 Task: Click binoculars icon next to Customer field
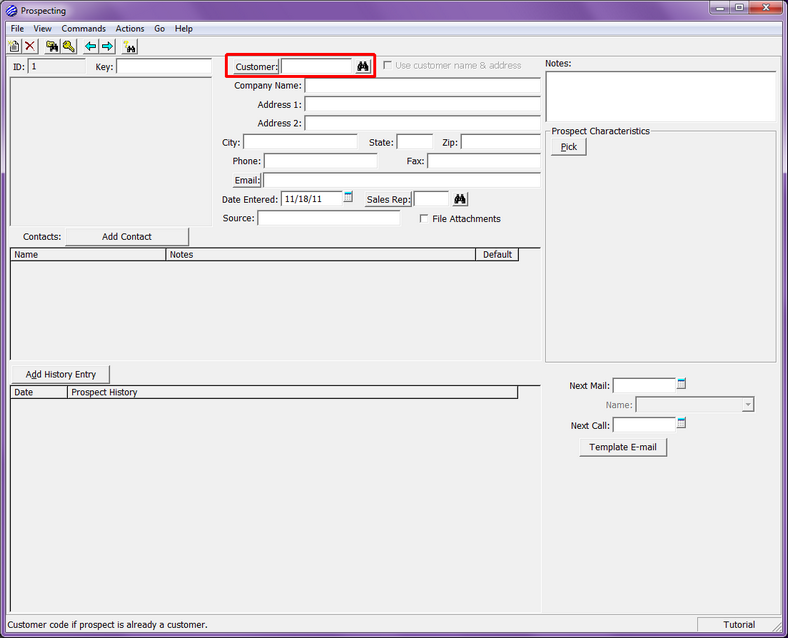point(363,66)
